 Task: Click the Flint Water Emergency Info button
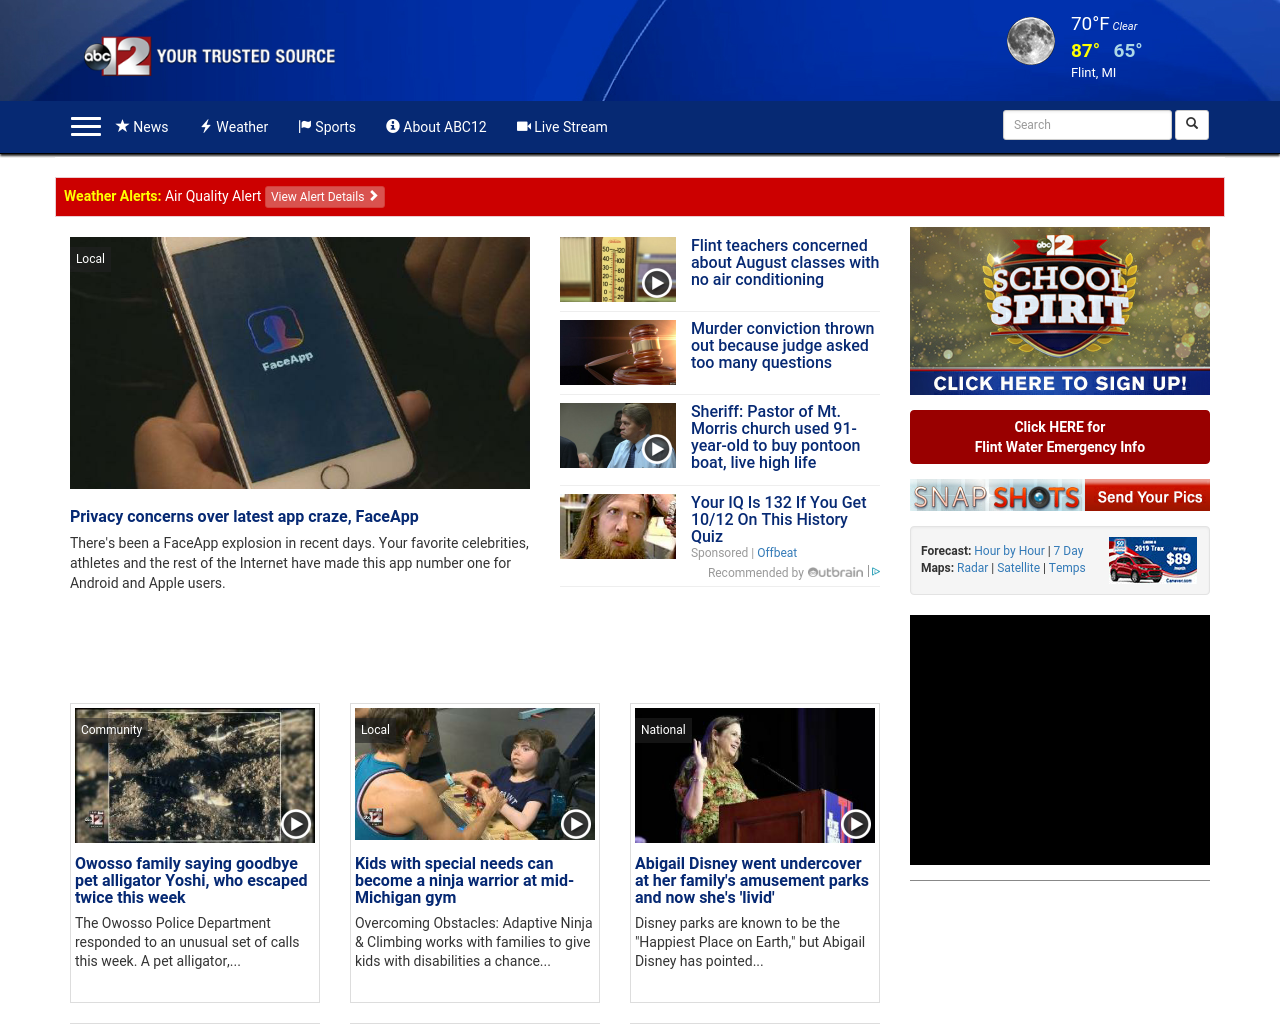[x=1059, y=436]
